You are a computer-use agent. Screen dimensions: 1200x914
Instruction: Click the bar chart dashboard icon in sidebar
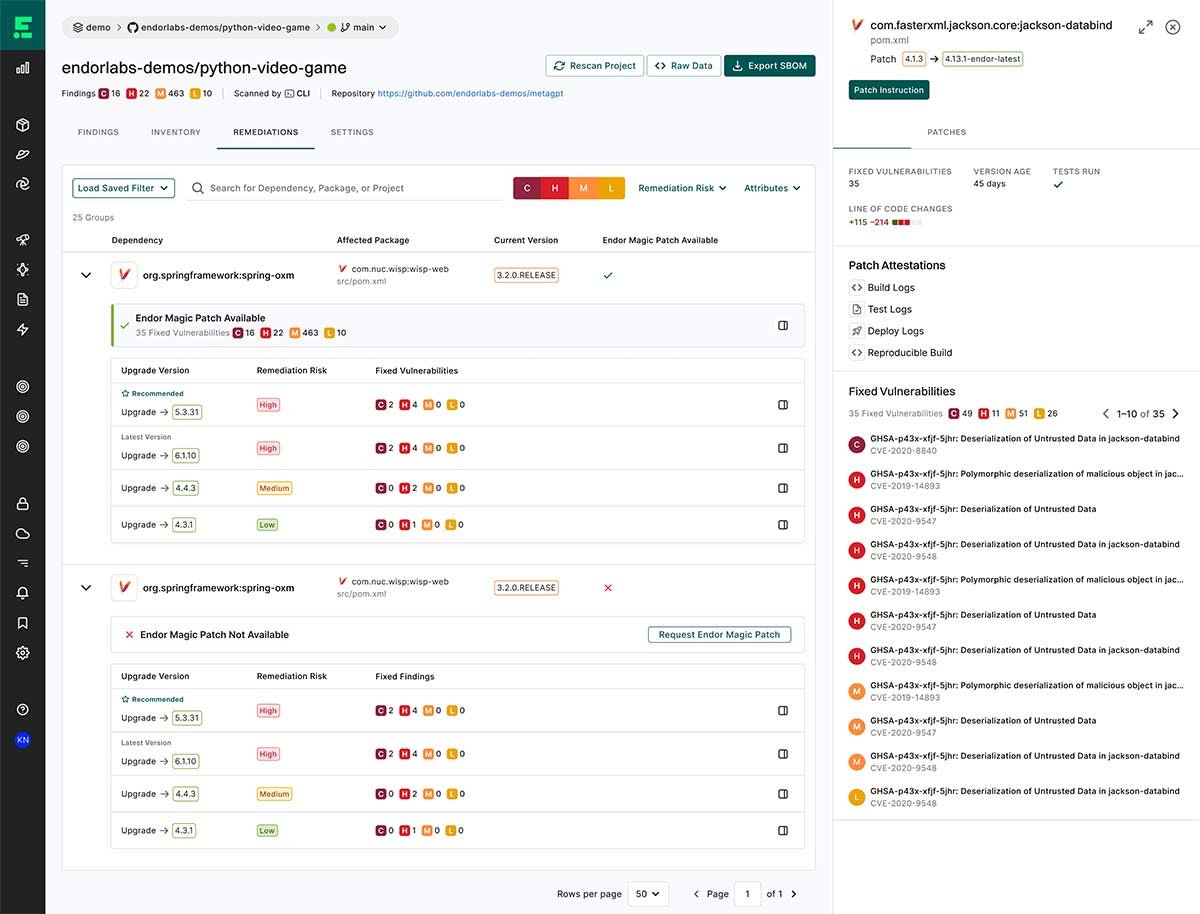click(22, 69)
